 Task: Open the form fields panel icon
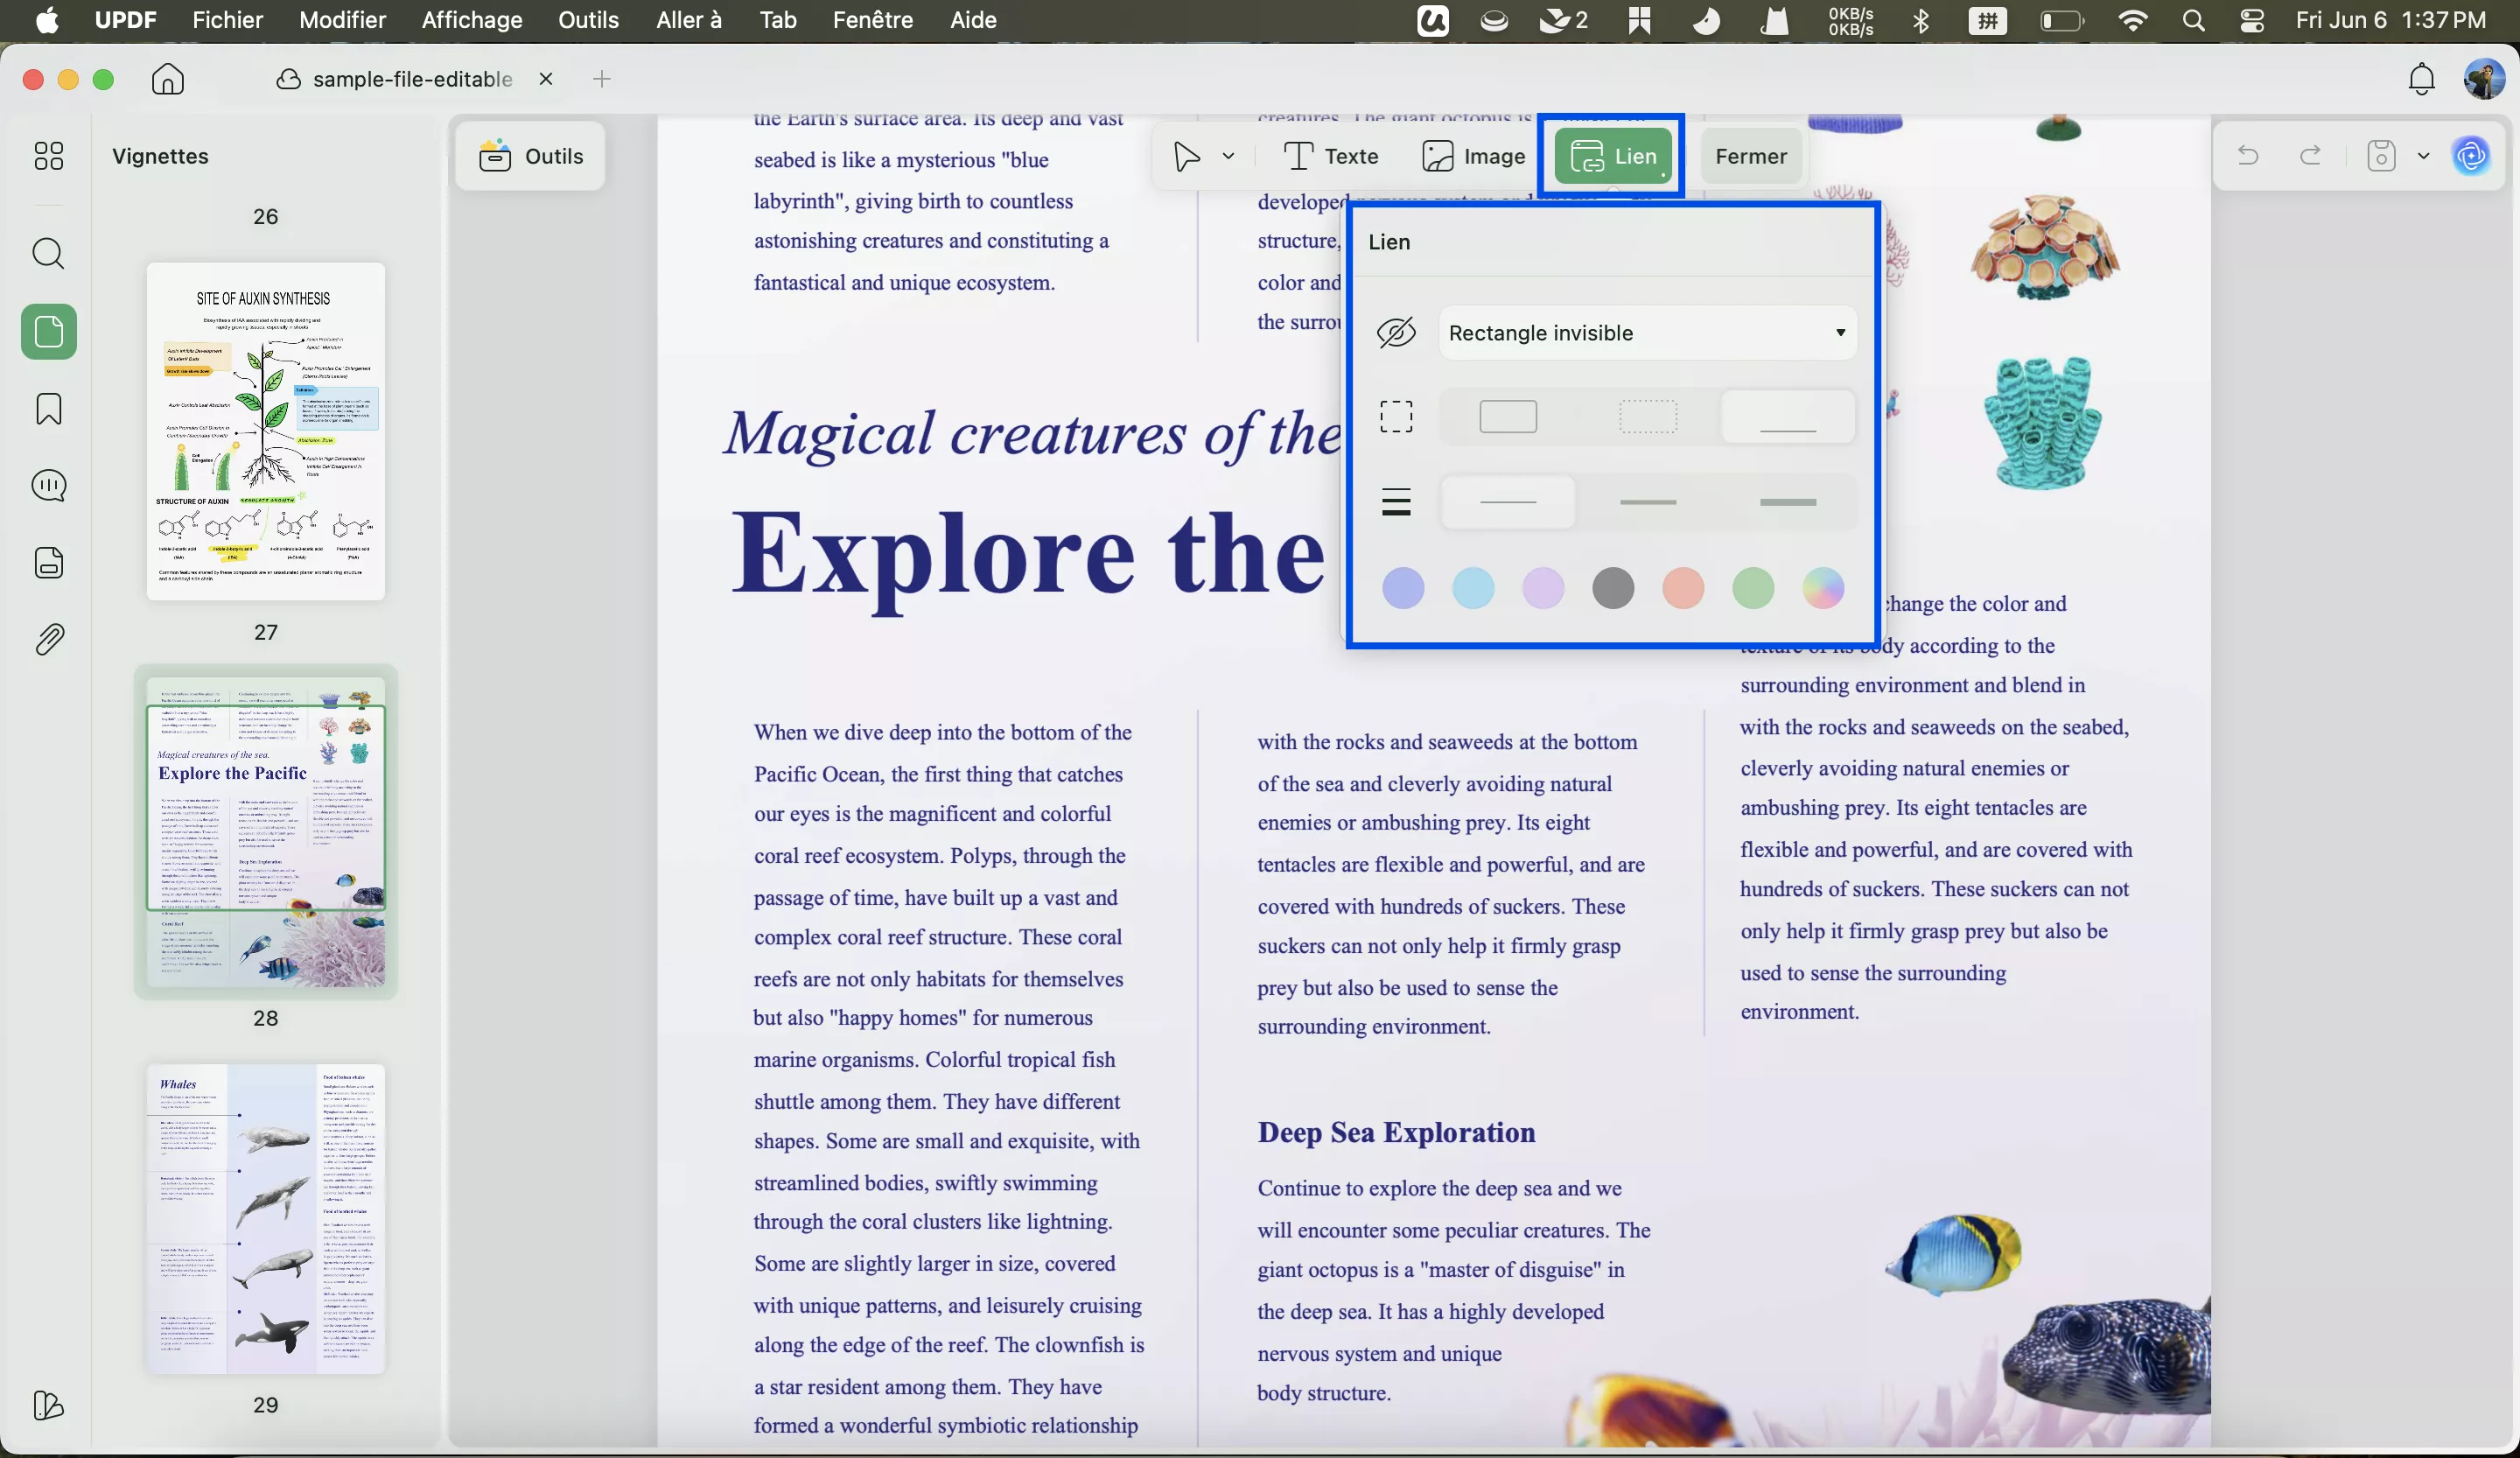coord(48,562)
